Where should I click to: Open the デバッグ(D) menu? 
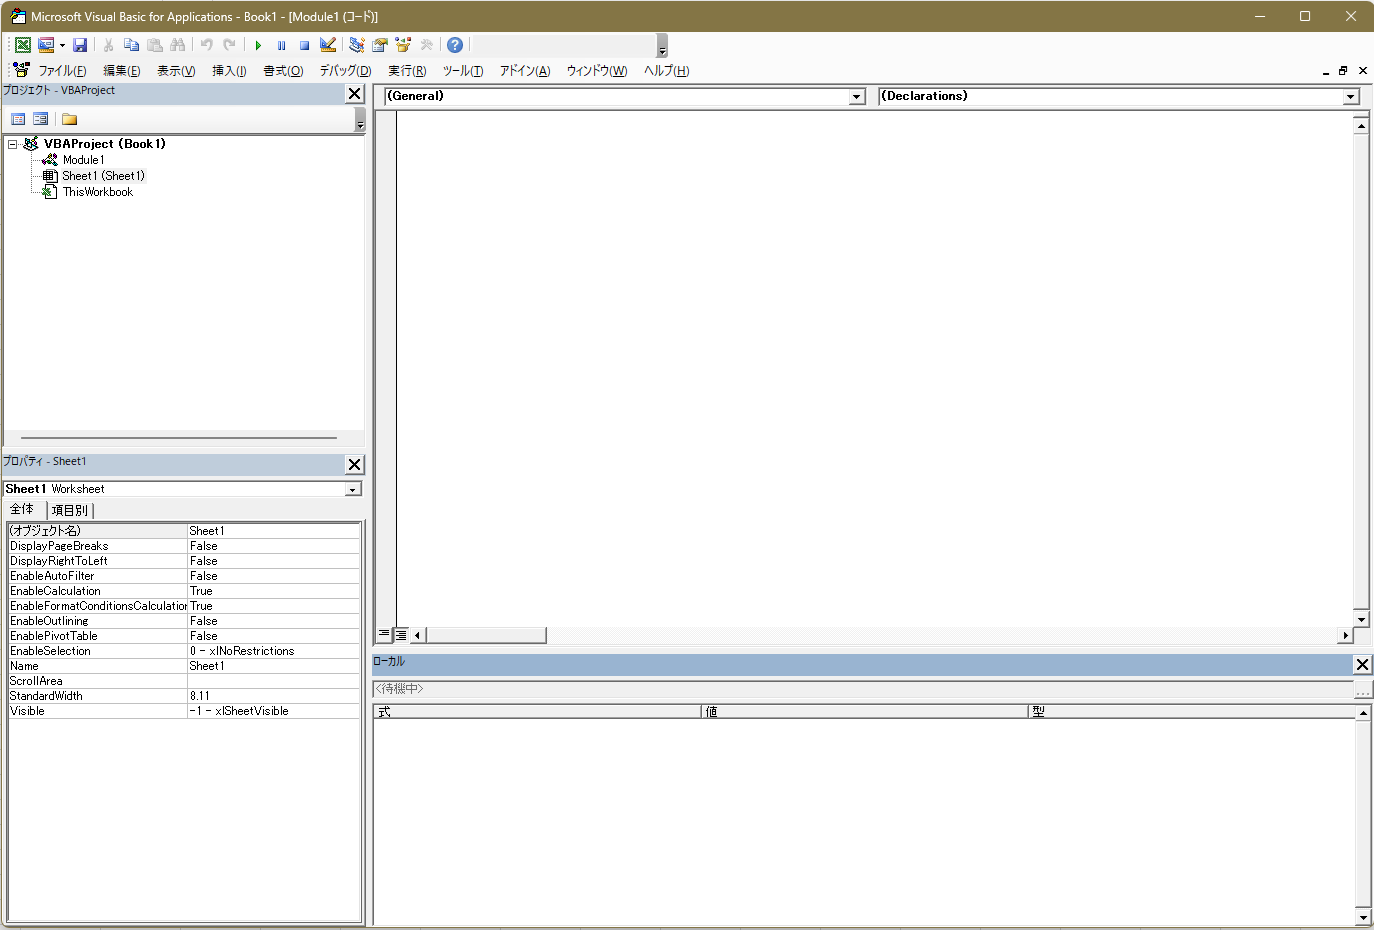point(345,71)
